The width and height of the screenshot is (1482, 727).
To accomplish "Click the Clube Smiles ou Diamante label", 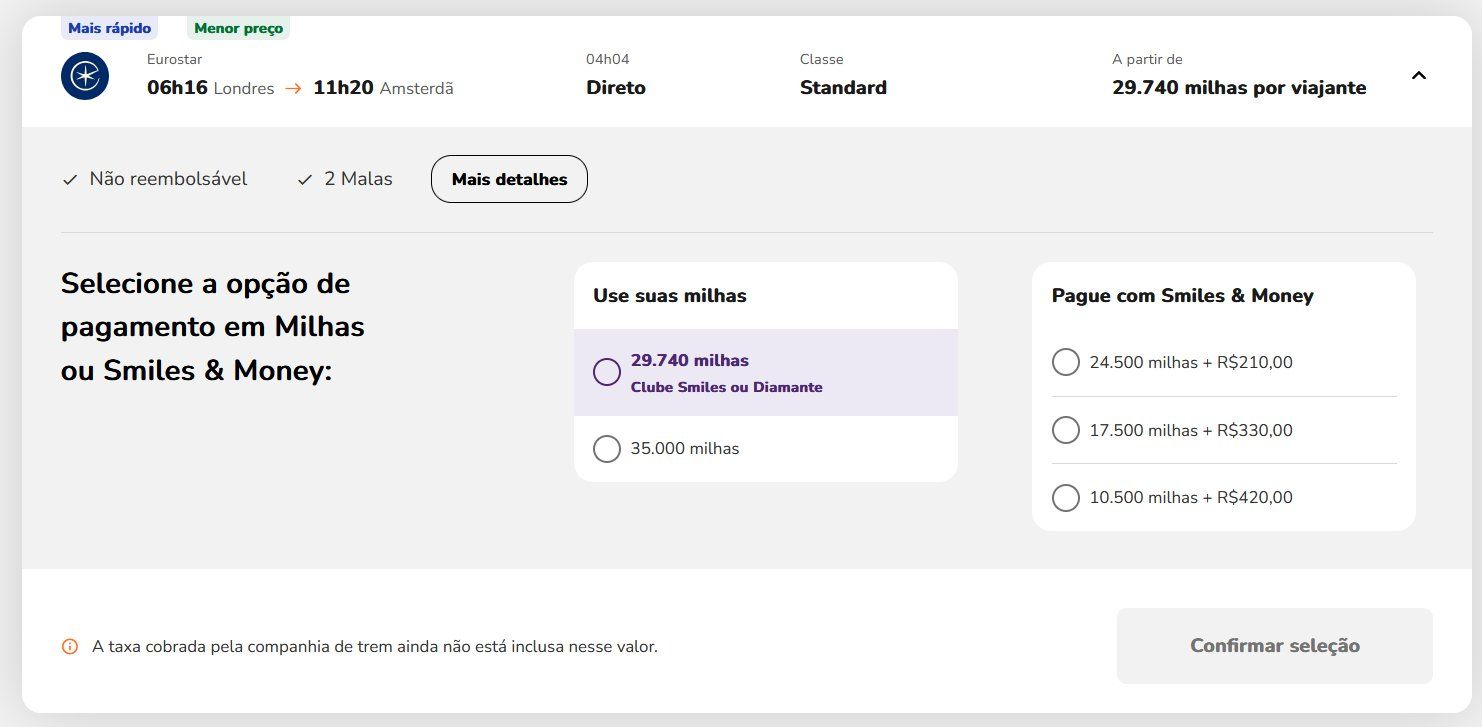I will [x=727, y=387].
